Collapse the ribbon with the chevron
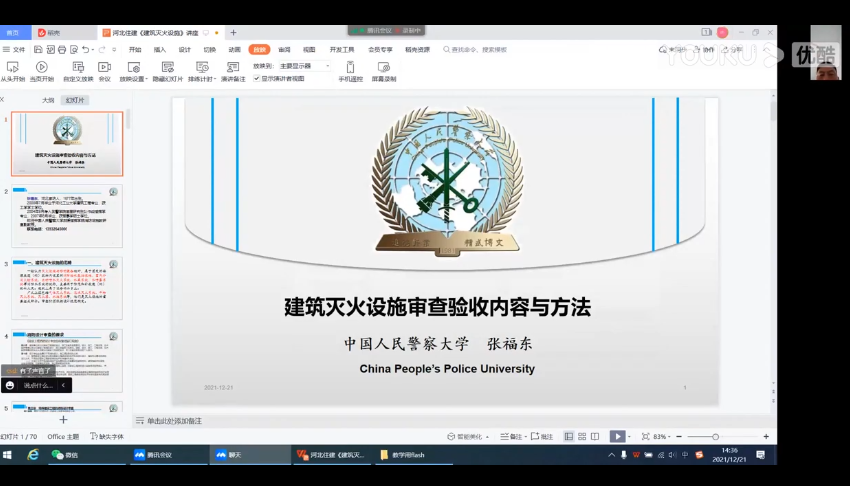Image resolution: width=850 pixels, height=486 pixels. (766, 49)
